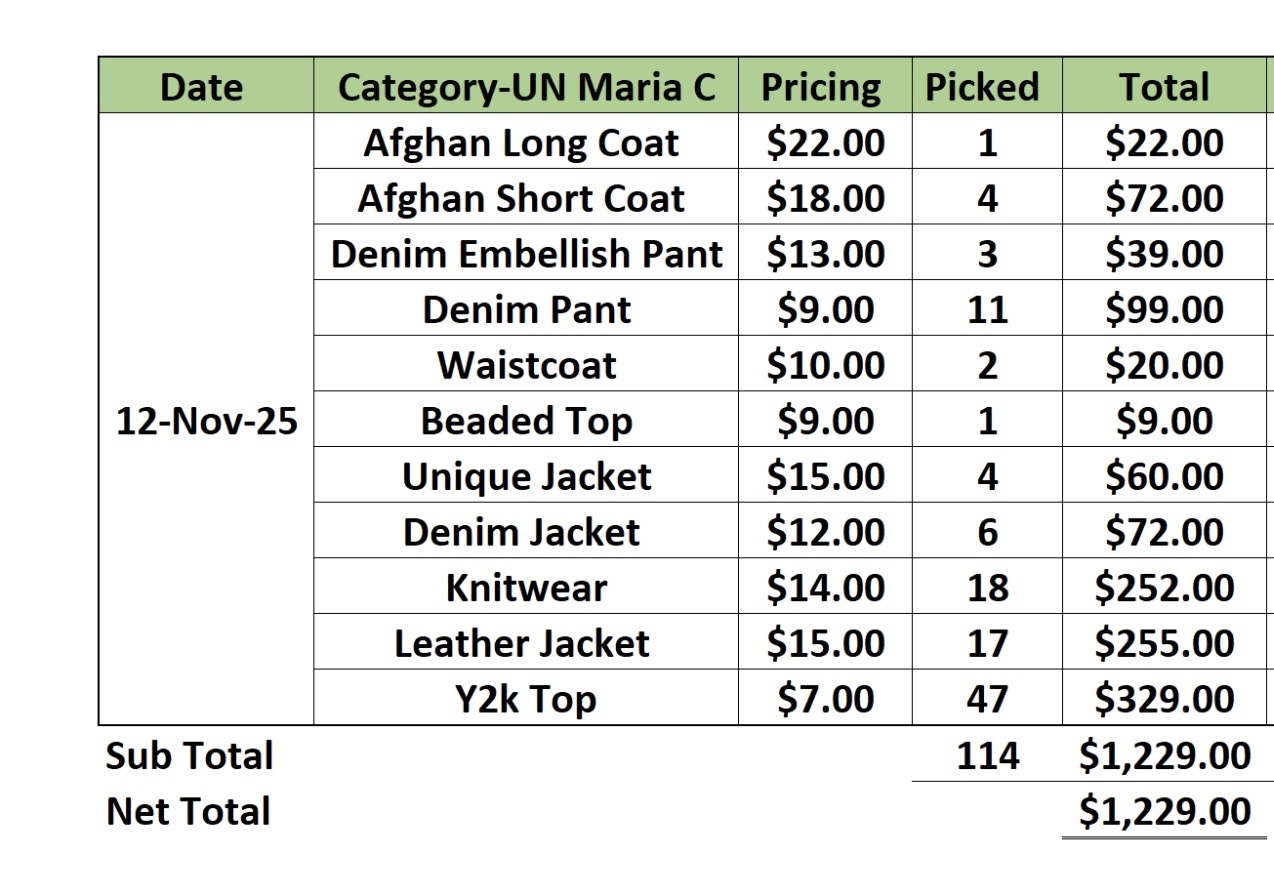The height and width of the screenshot is (895, 1274).
Task: Click the Pricing column header
Action: [823, 87]
